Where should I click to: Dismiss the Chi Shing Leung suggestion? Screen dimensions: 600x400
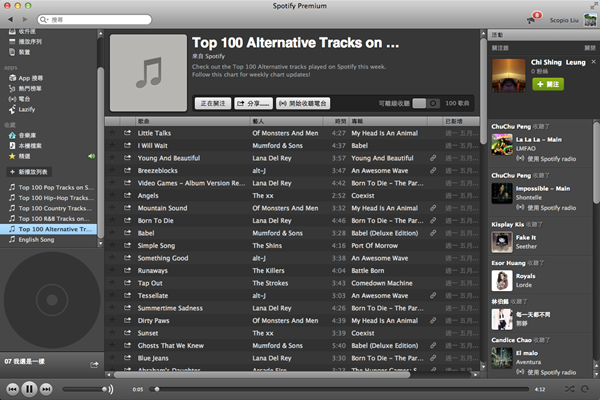[593, 62]
